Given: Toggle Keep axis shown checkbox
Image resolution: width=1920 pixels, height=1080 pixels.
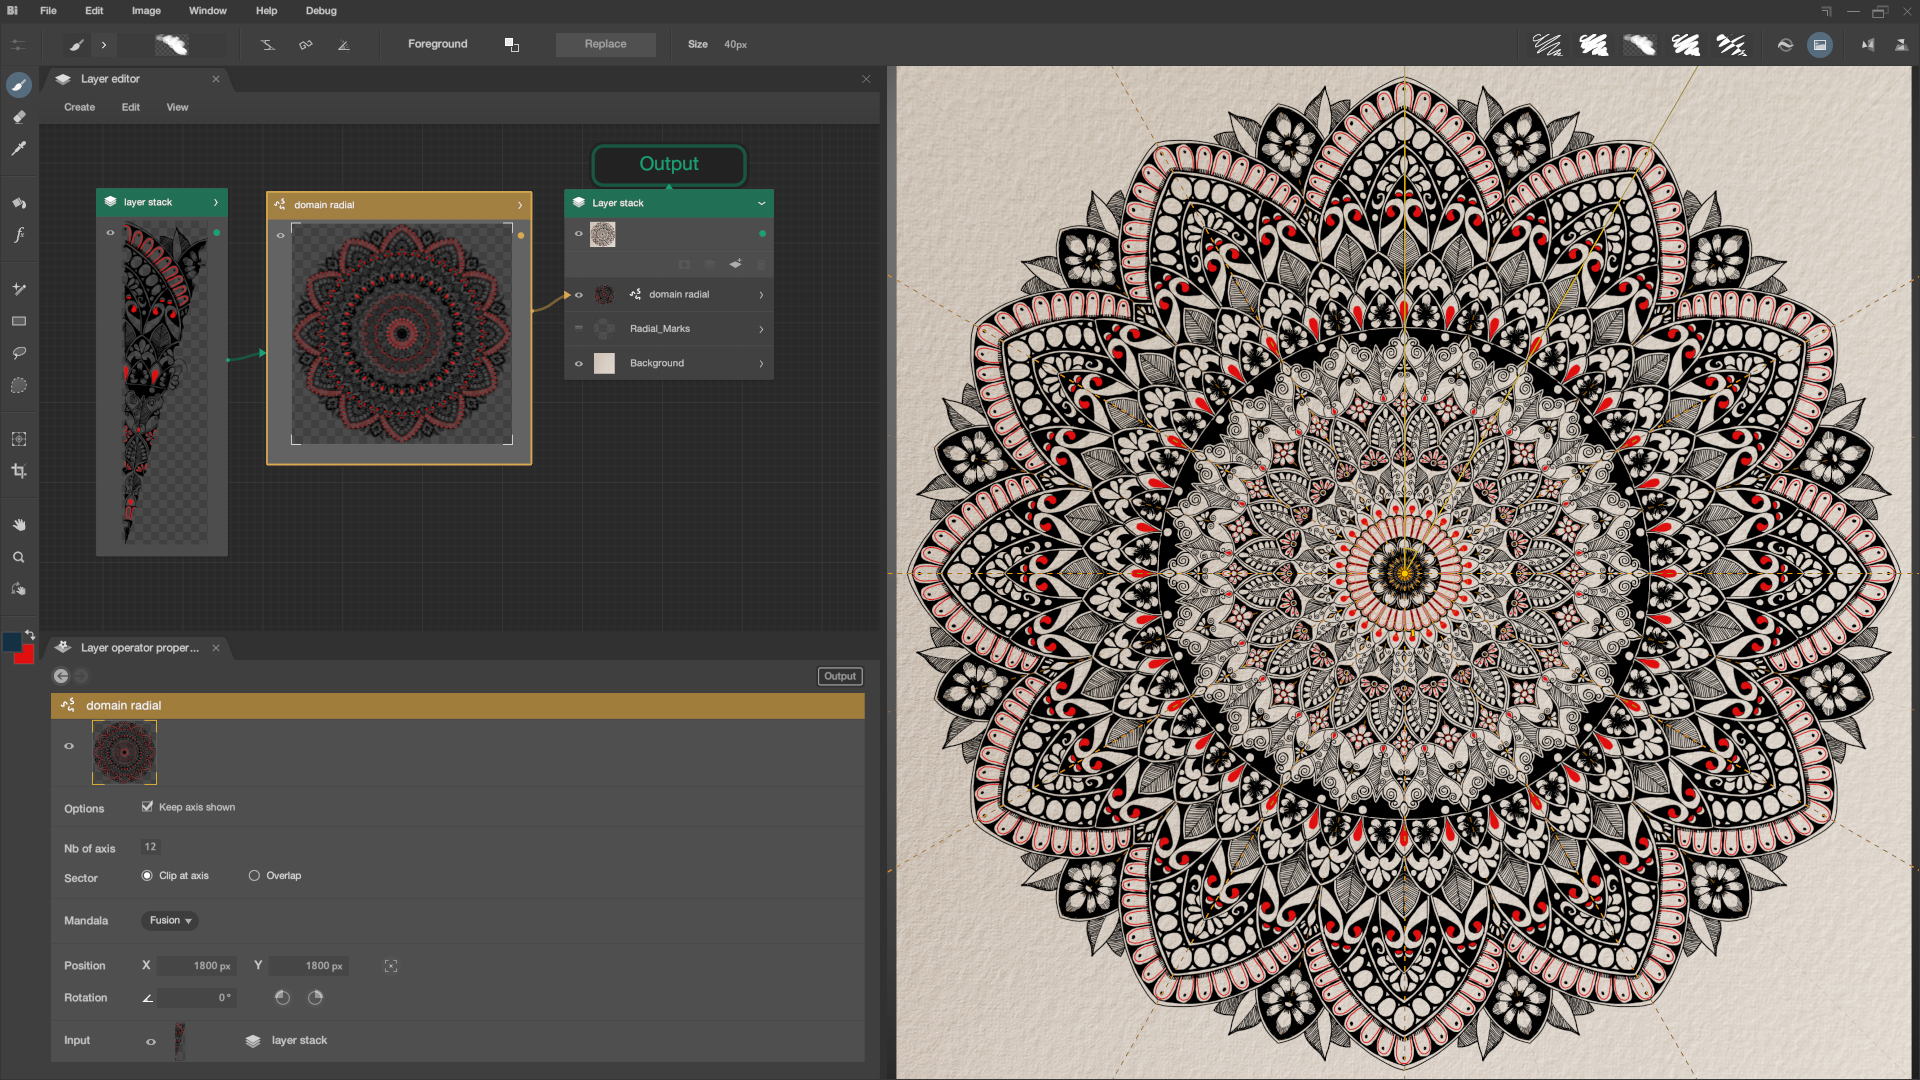Looking at the screenshot, I should pyautogui.click(x=148, y=807).
